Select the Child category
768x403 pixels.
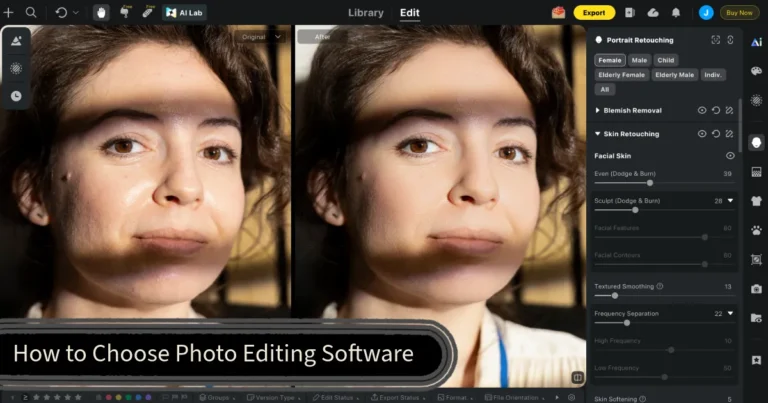[666, 60]
